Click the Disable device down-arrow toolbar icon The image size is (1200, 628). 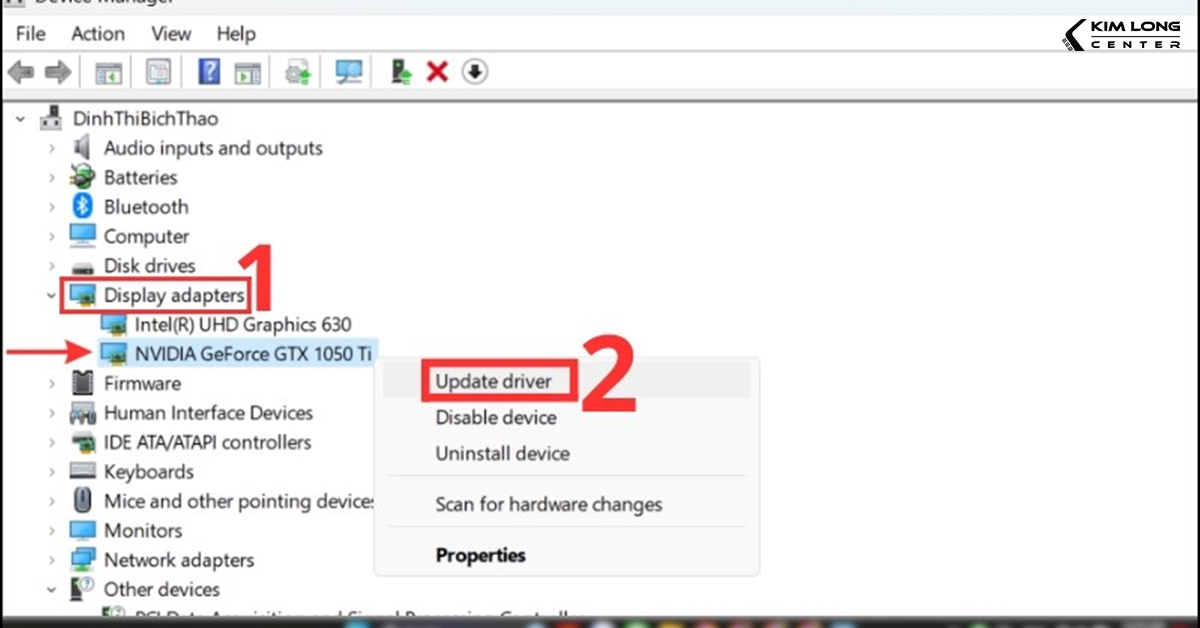click(x=474, y=71)
